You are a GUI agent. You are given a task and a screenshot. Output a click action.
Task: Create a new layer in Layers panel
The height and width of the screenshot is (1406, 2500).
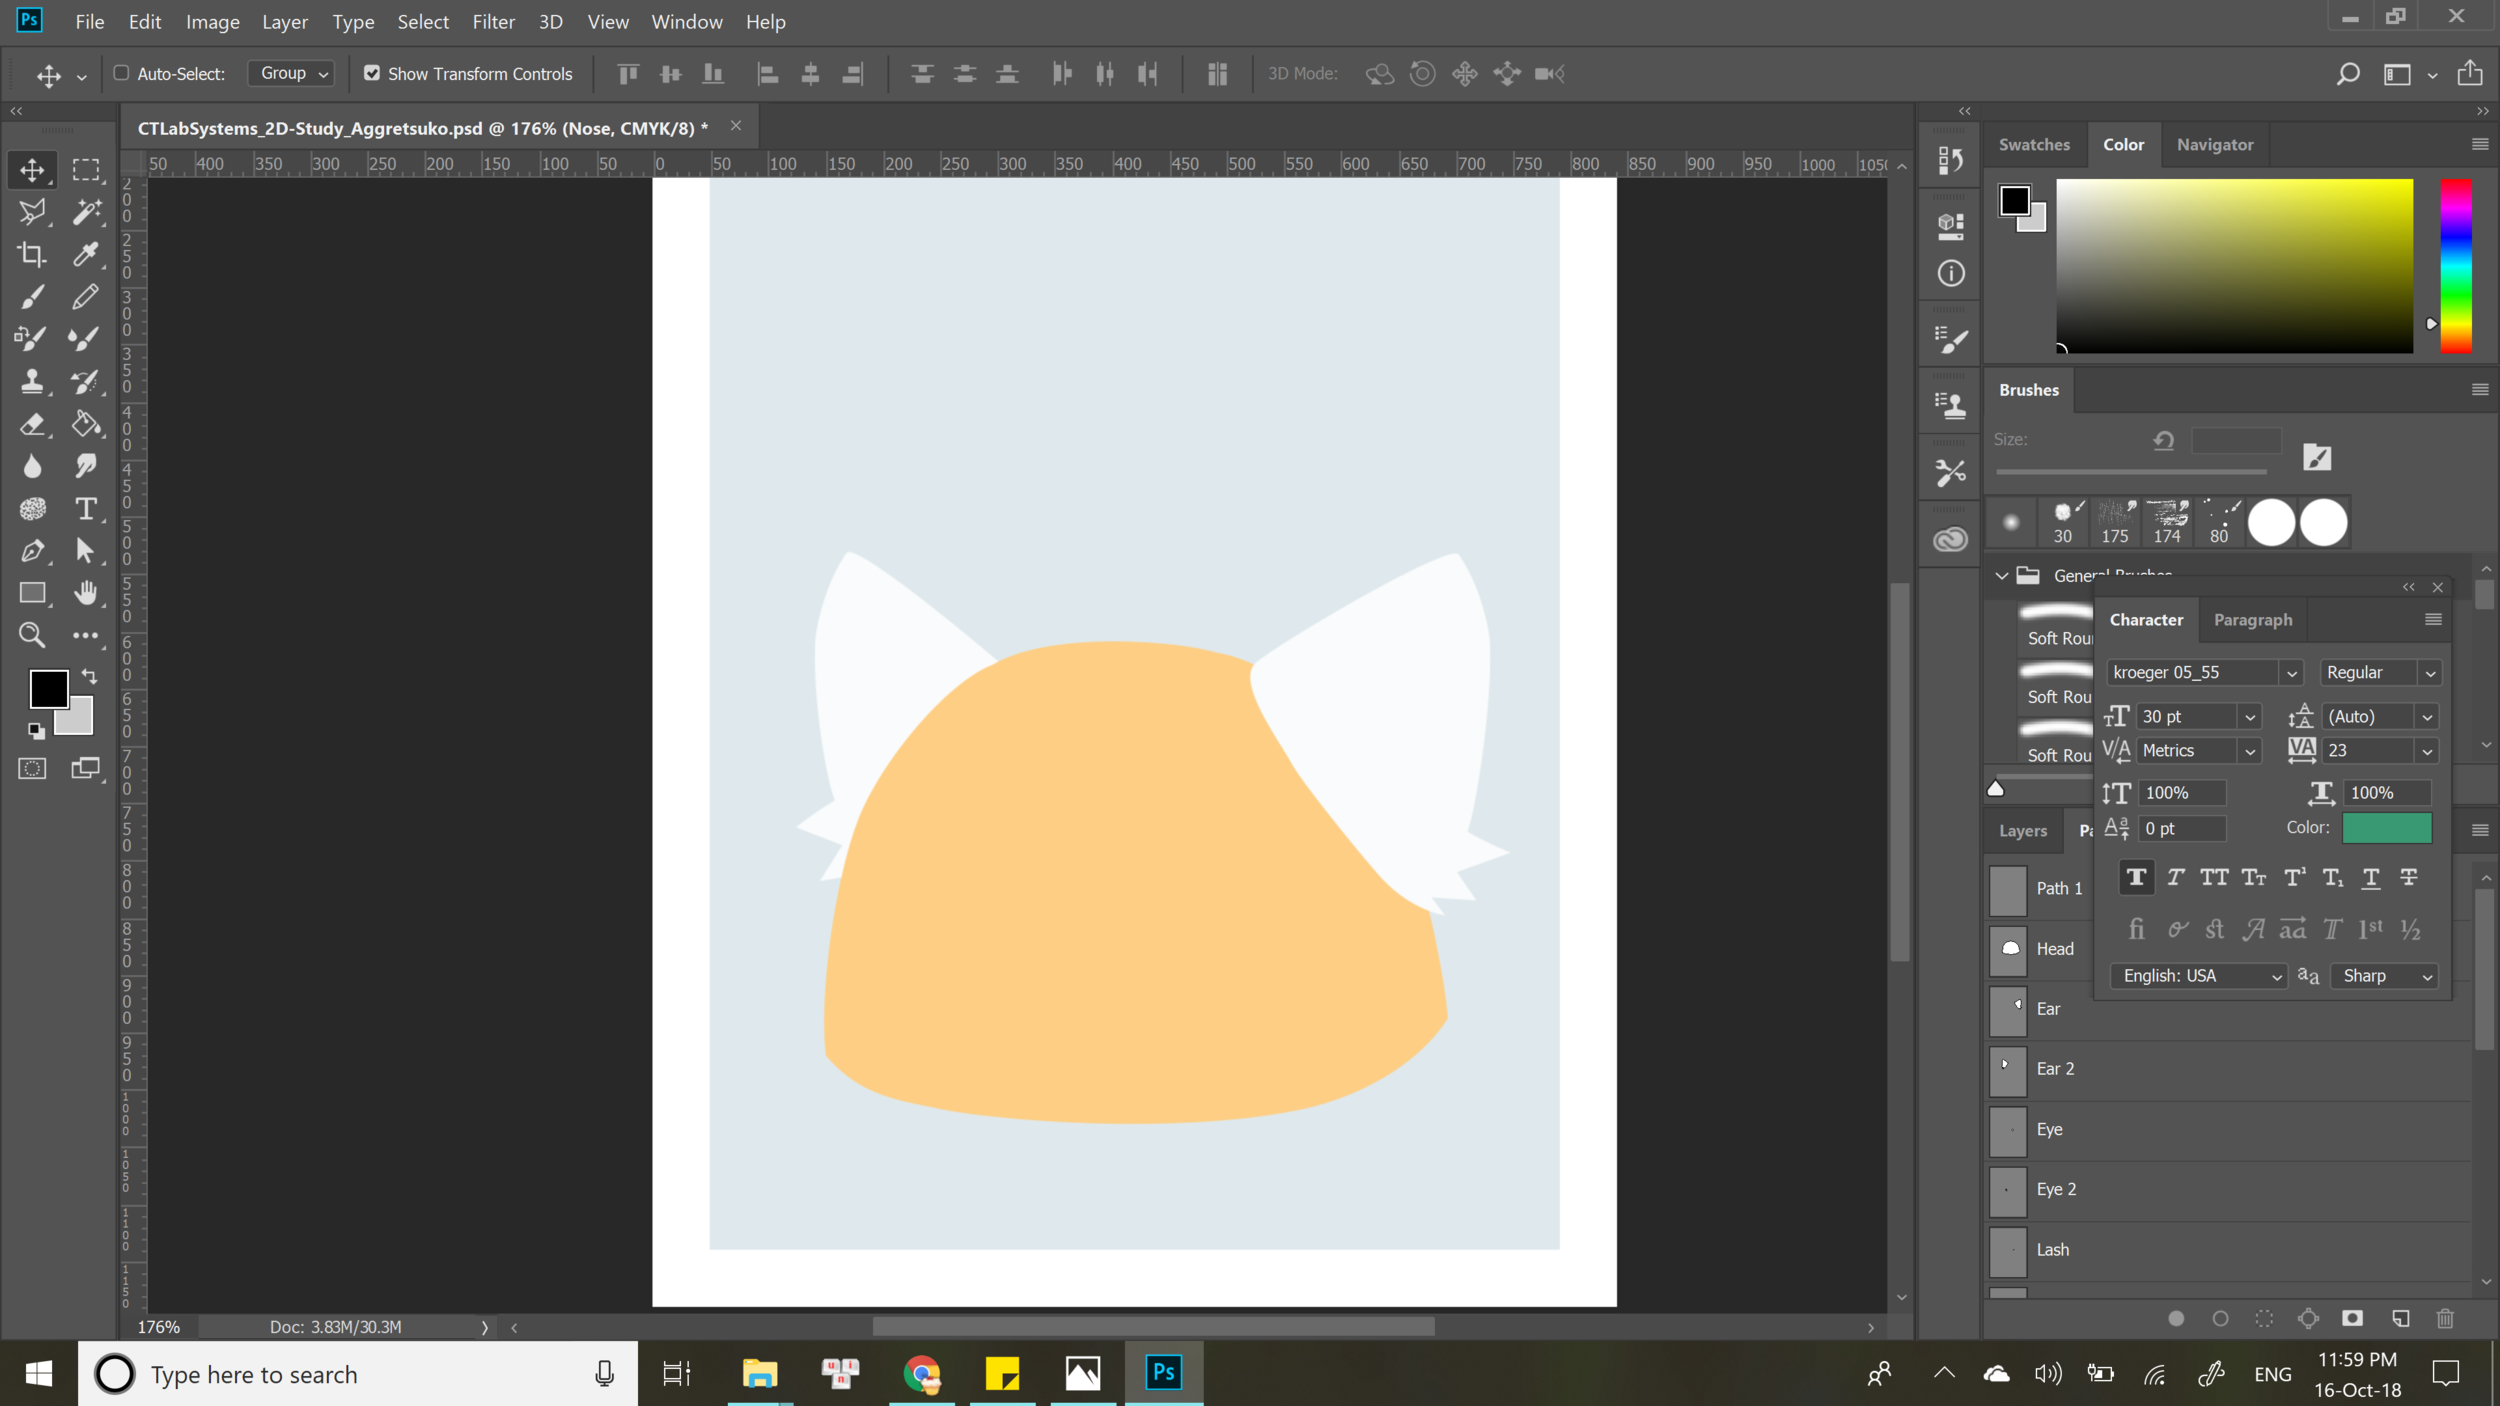[2400, 1318]
